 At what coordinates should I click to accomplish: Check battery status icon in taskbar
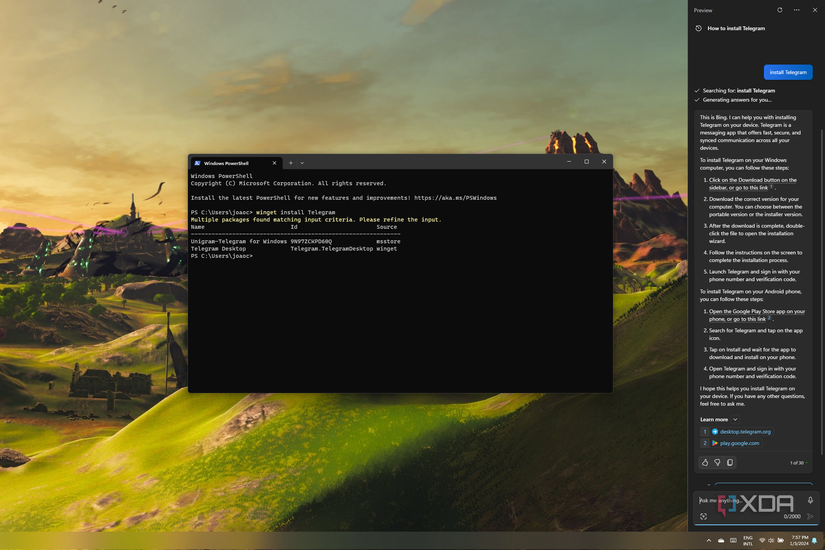tap(781, 541)
